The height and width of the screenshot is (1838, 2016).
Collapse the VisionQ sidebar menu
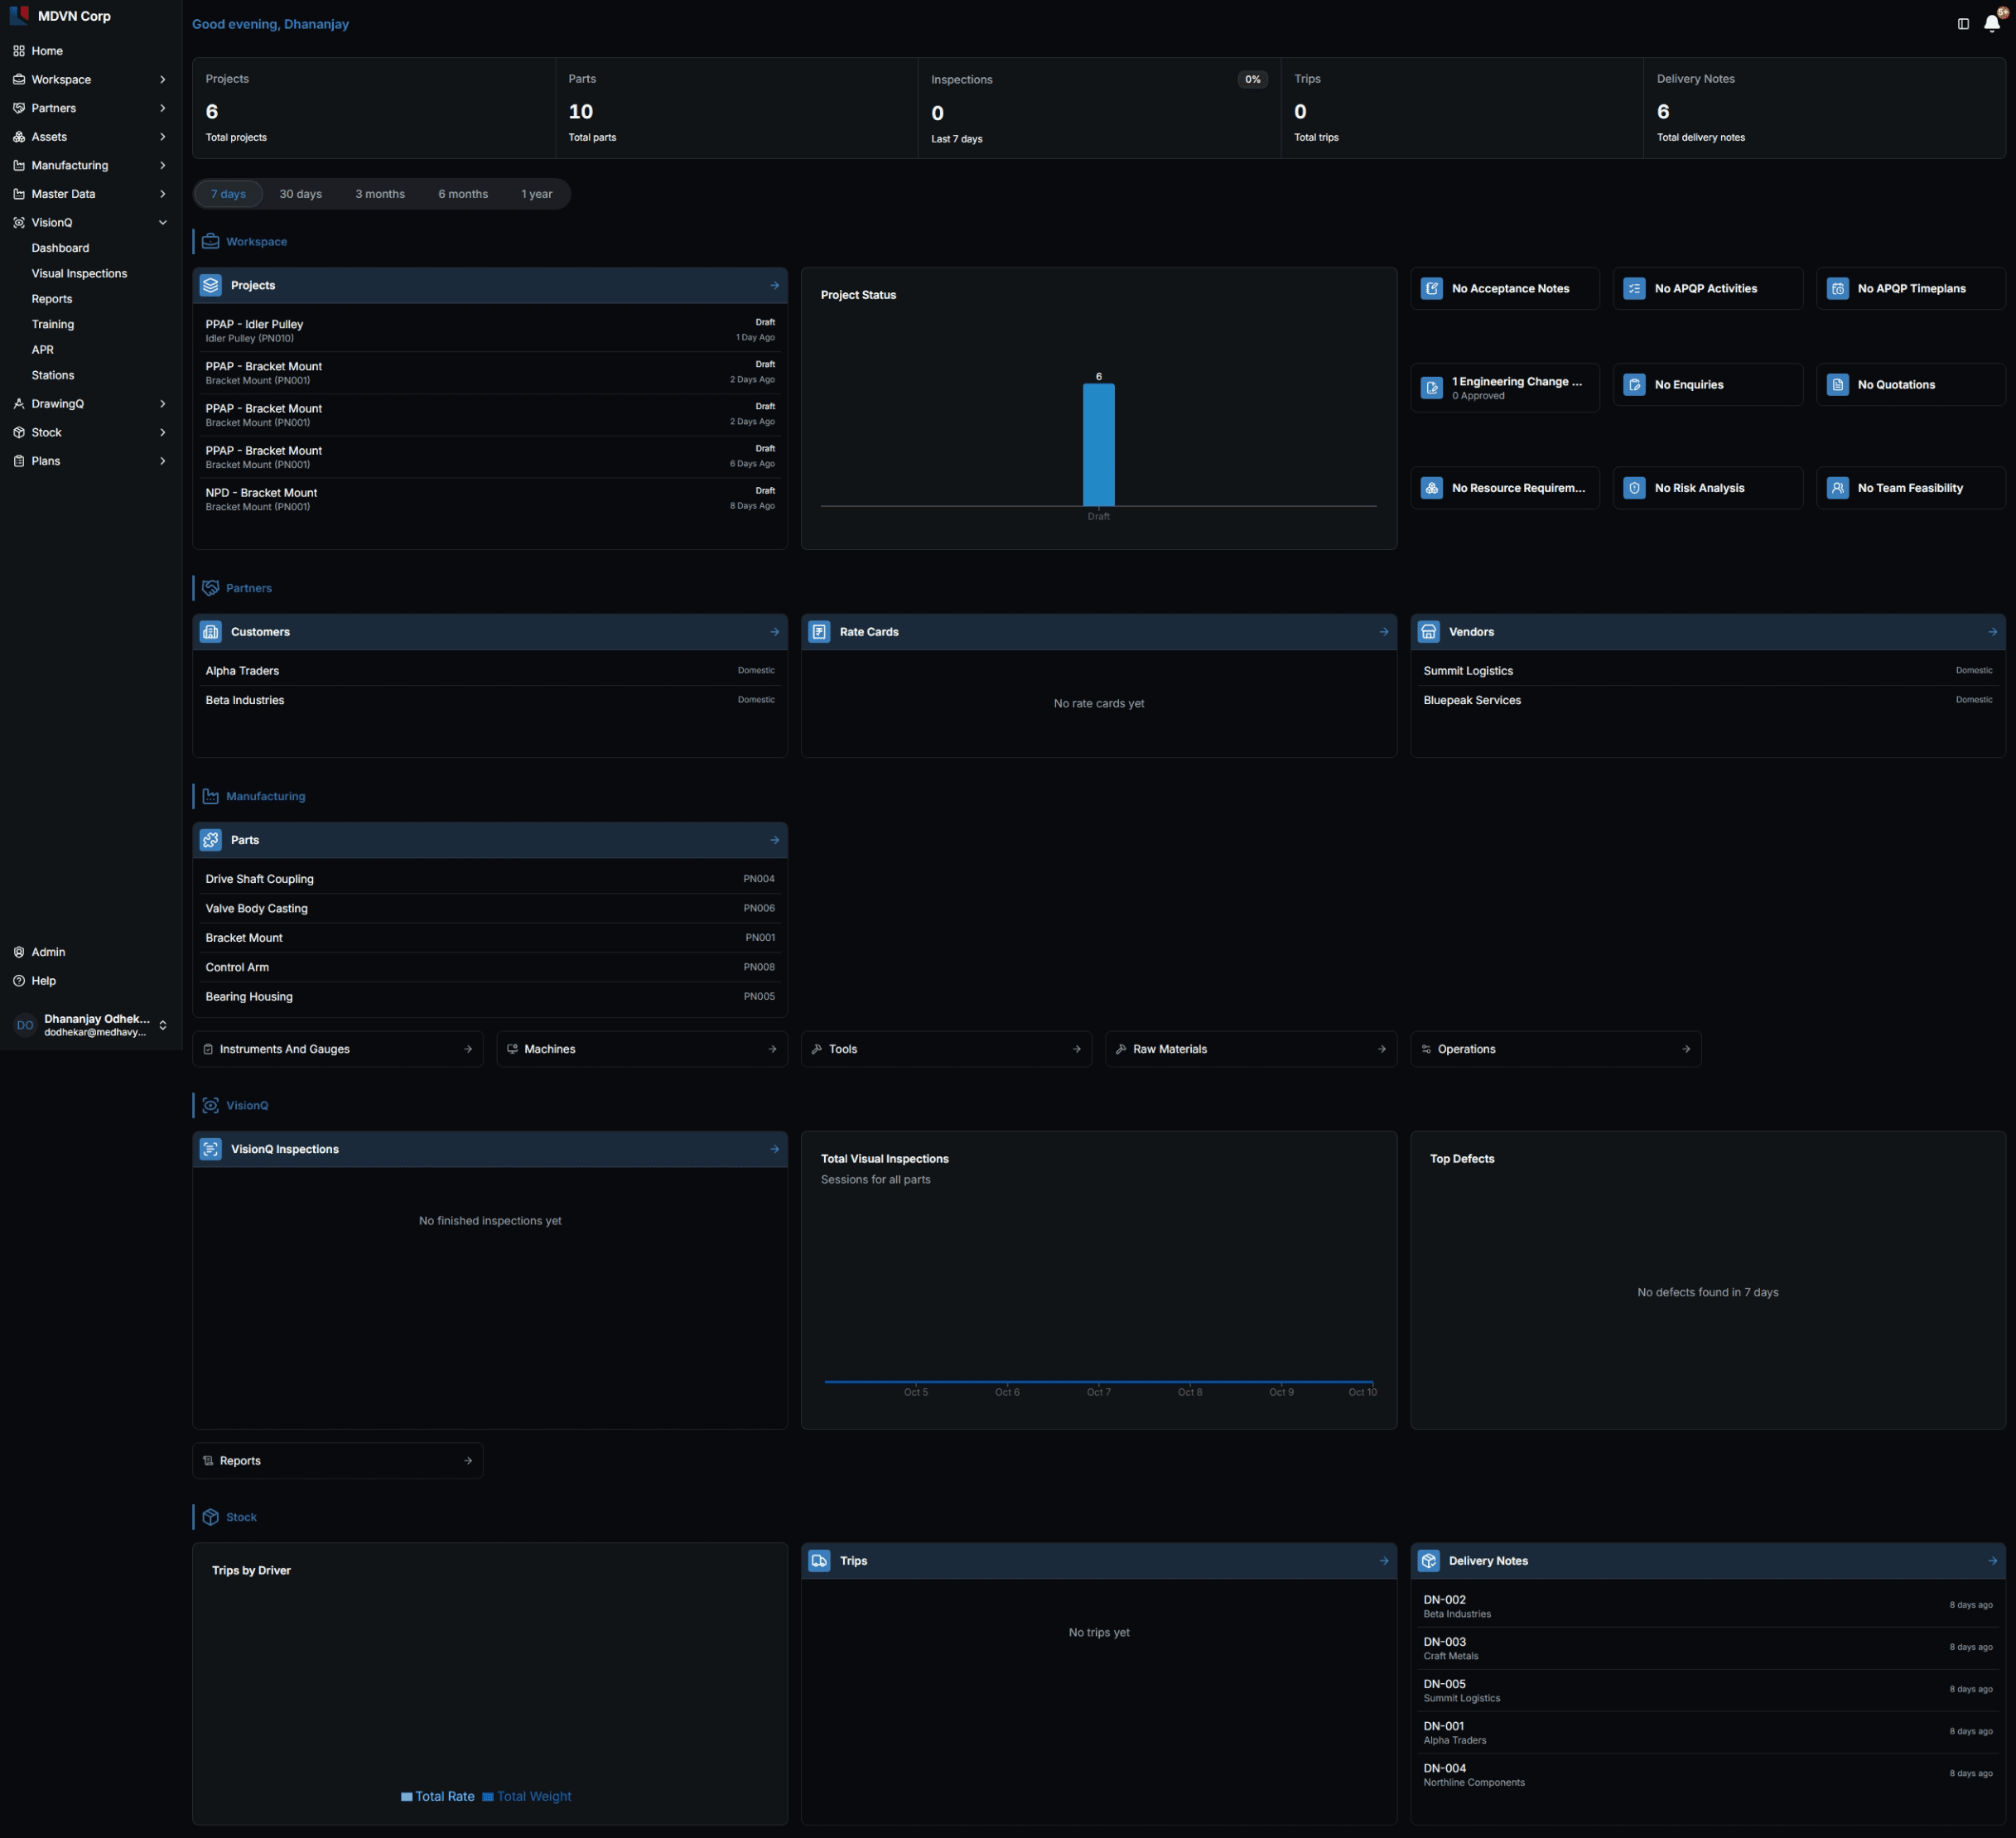[90, 223]
